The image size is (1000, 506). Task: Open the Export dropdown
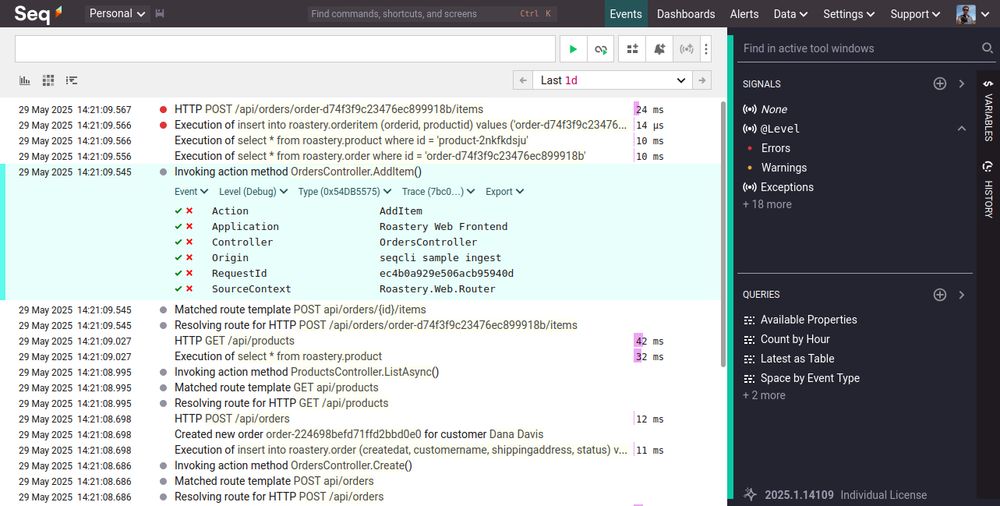coord(504,191)
